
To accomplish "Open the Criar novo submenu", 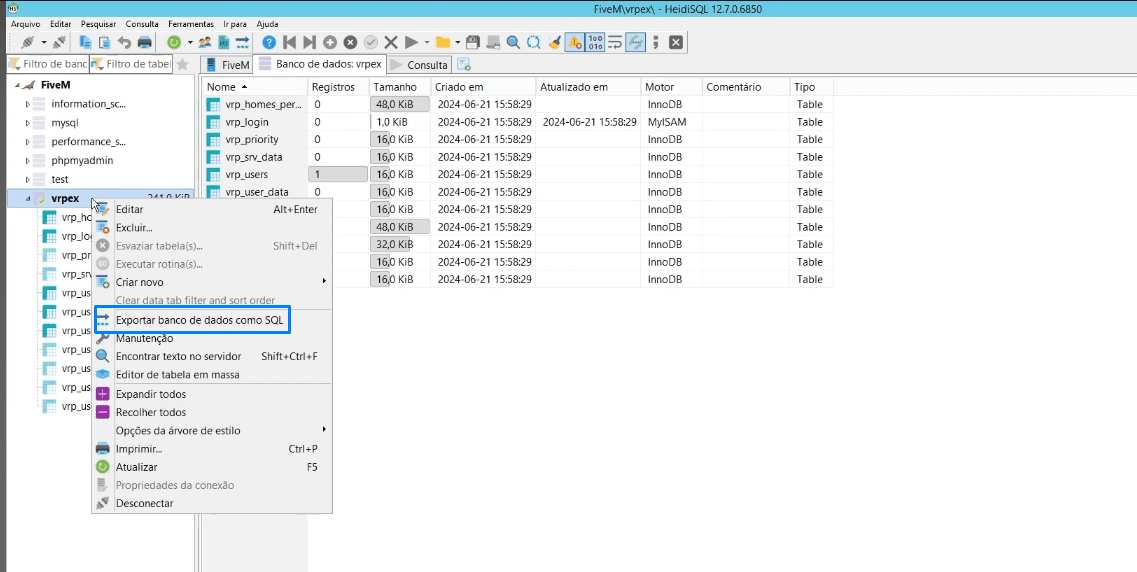I will 212,282.
